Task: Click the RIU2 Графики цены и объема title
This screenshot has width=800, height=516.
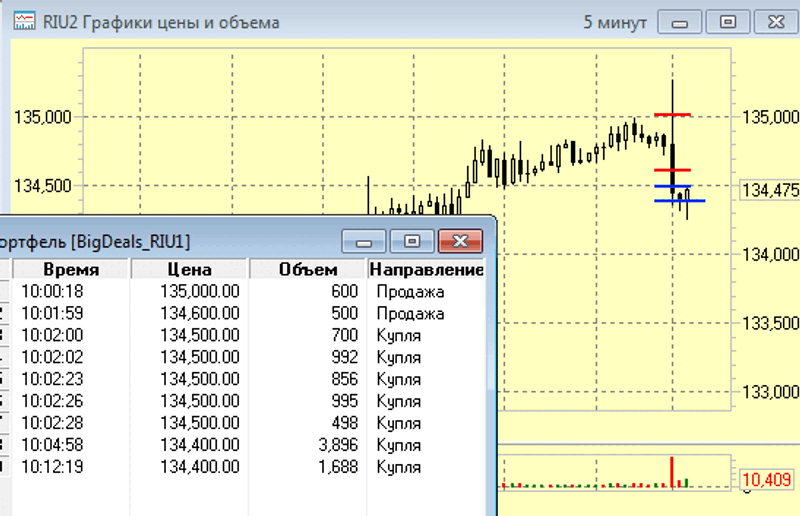Action: (161, 22)
